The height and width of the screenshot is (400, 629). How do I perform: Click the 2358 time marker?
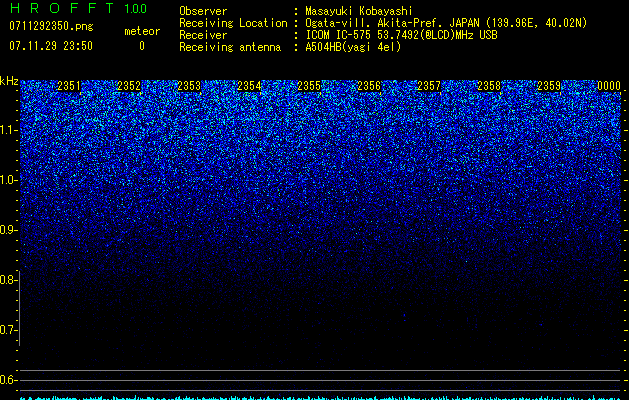489,86
